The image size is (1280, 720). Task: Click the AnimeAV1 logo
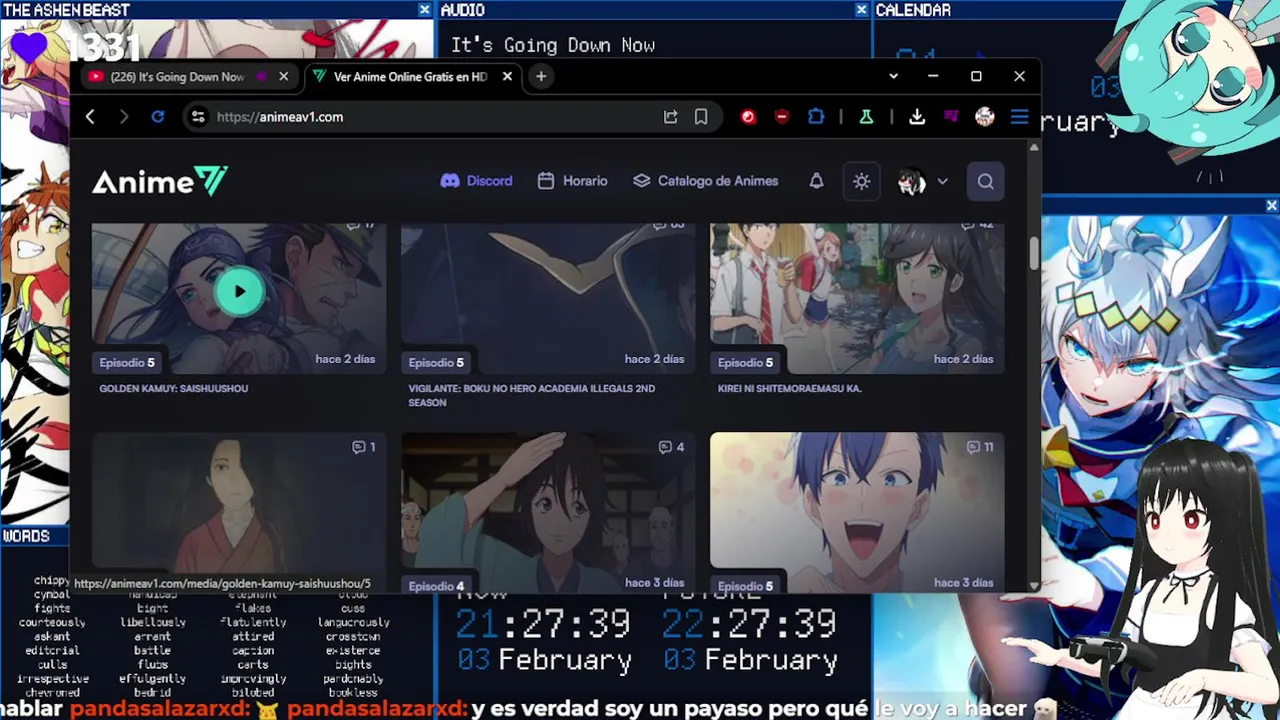160,181
